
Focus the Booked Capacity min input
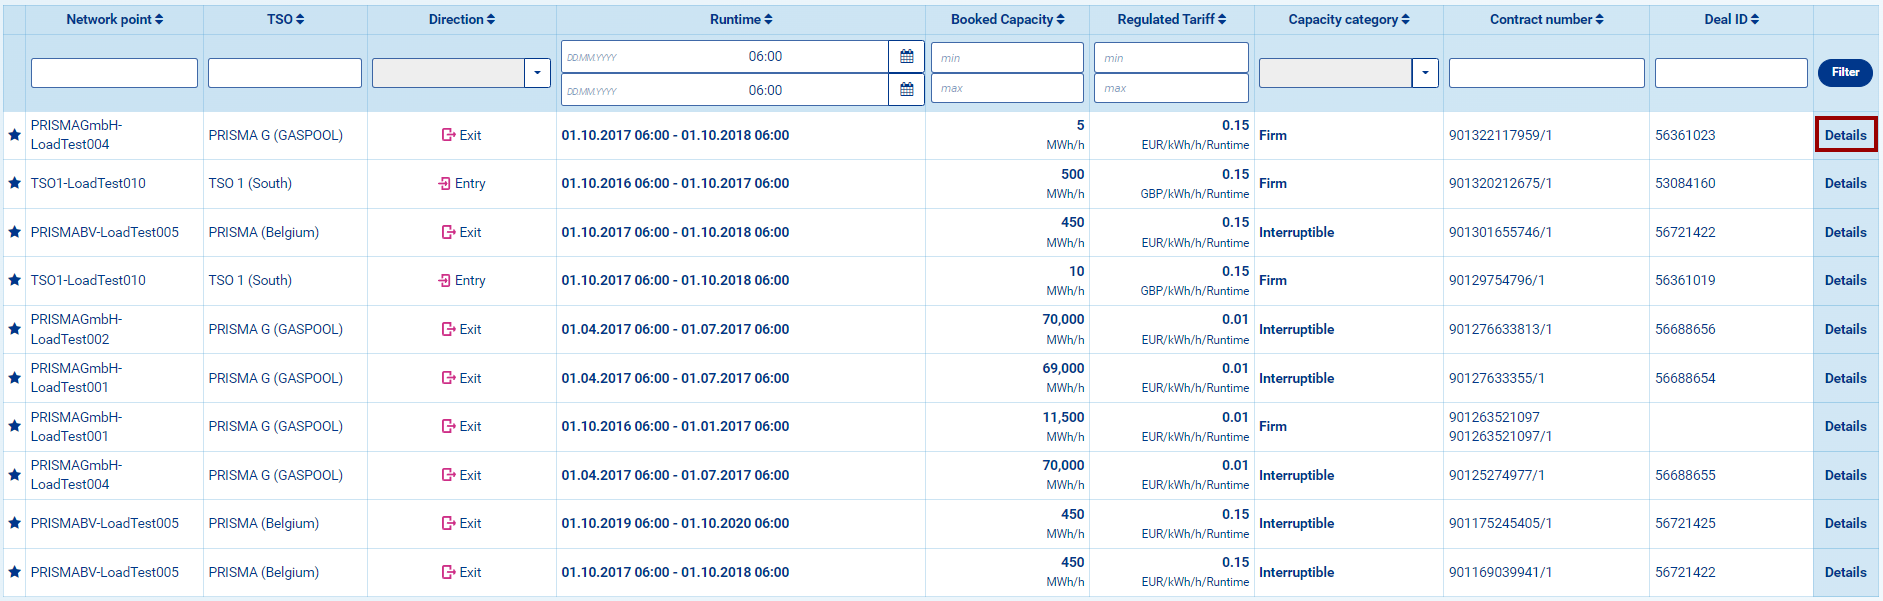[1007, 58]
